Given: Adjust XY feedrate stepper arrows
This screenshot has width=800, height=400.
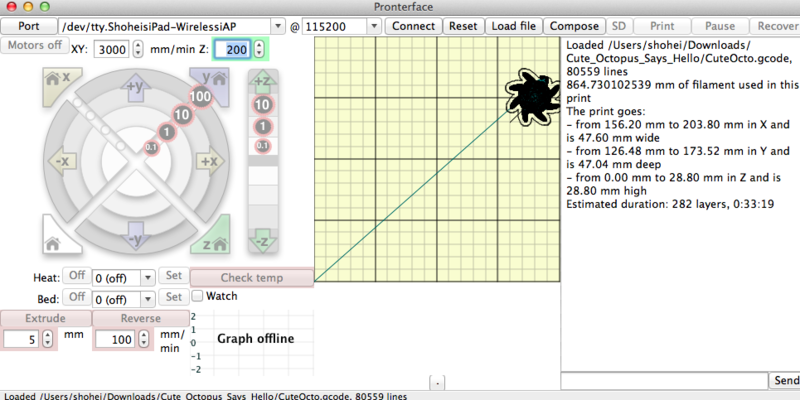Looking at the screenshot, I should (138, 49).
